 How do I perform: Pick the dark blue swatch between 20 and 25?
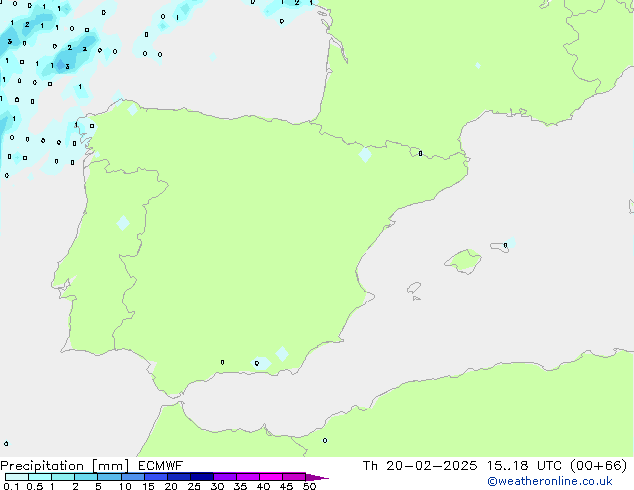(179, 477)
